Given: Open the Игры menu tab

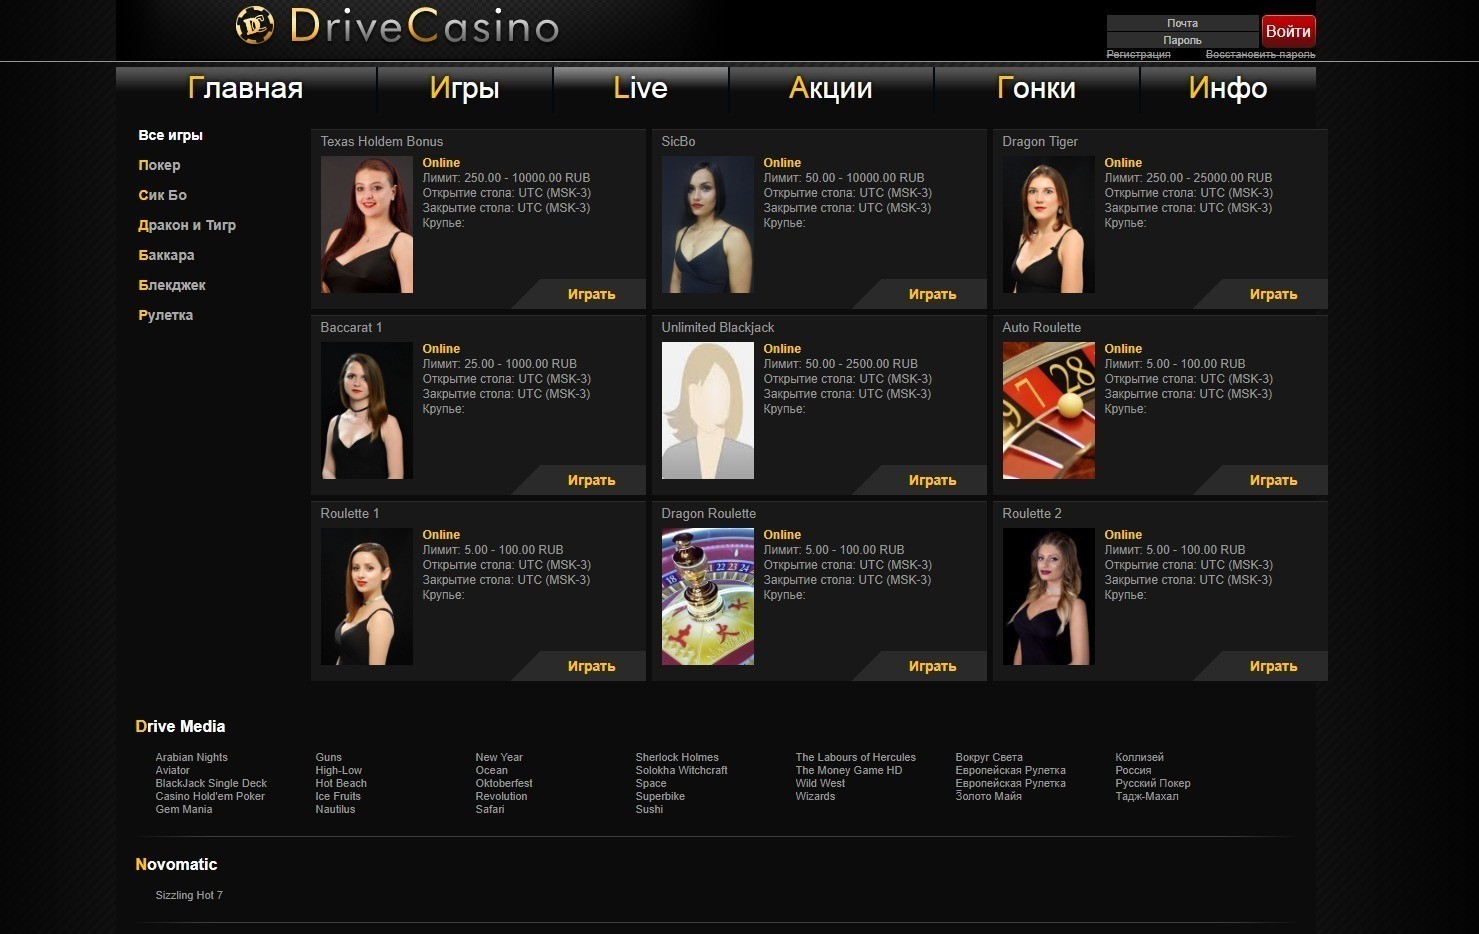Looking at the screenshot, I should point(464,88).
